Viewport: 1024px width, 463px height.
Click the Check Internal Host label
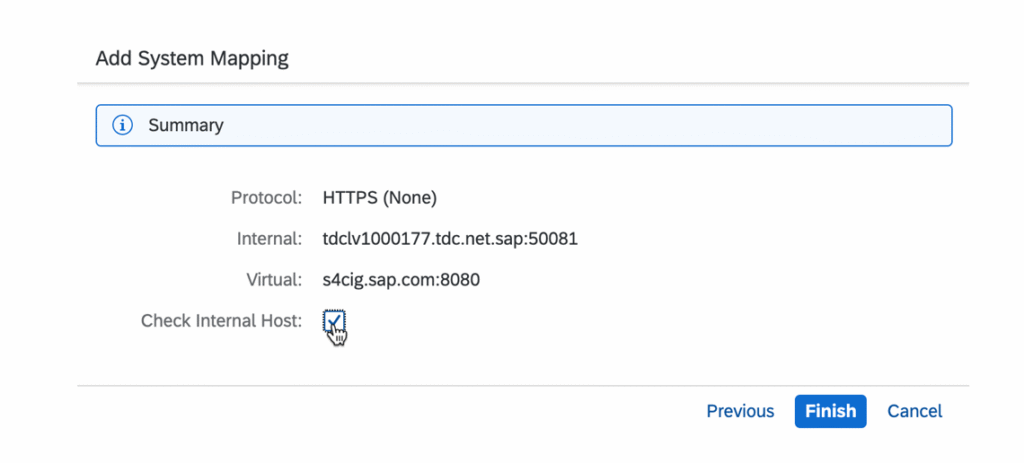(221, 321)
